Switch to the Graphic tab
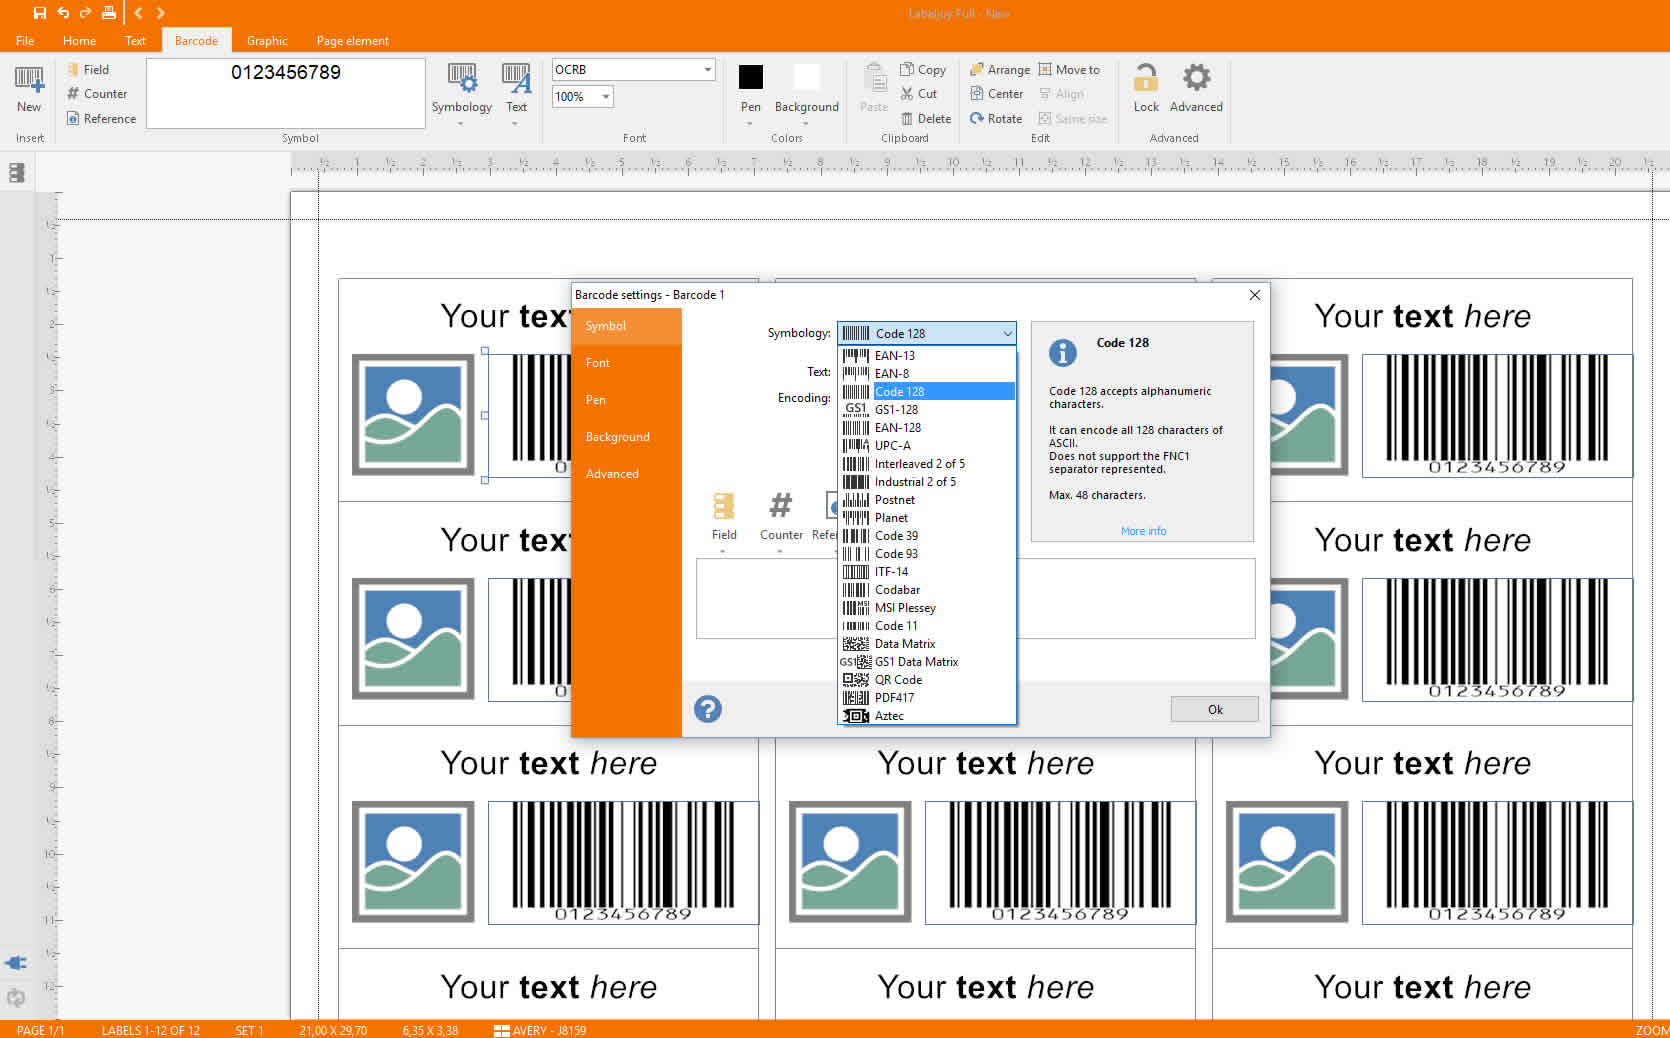This screenshot has height=1038, width=1670. coord(267,41)
